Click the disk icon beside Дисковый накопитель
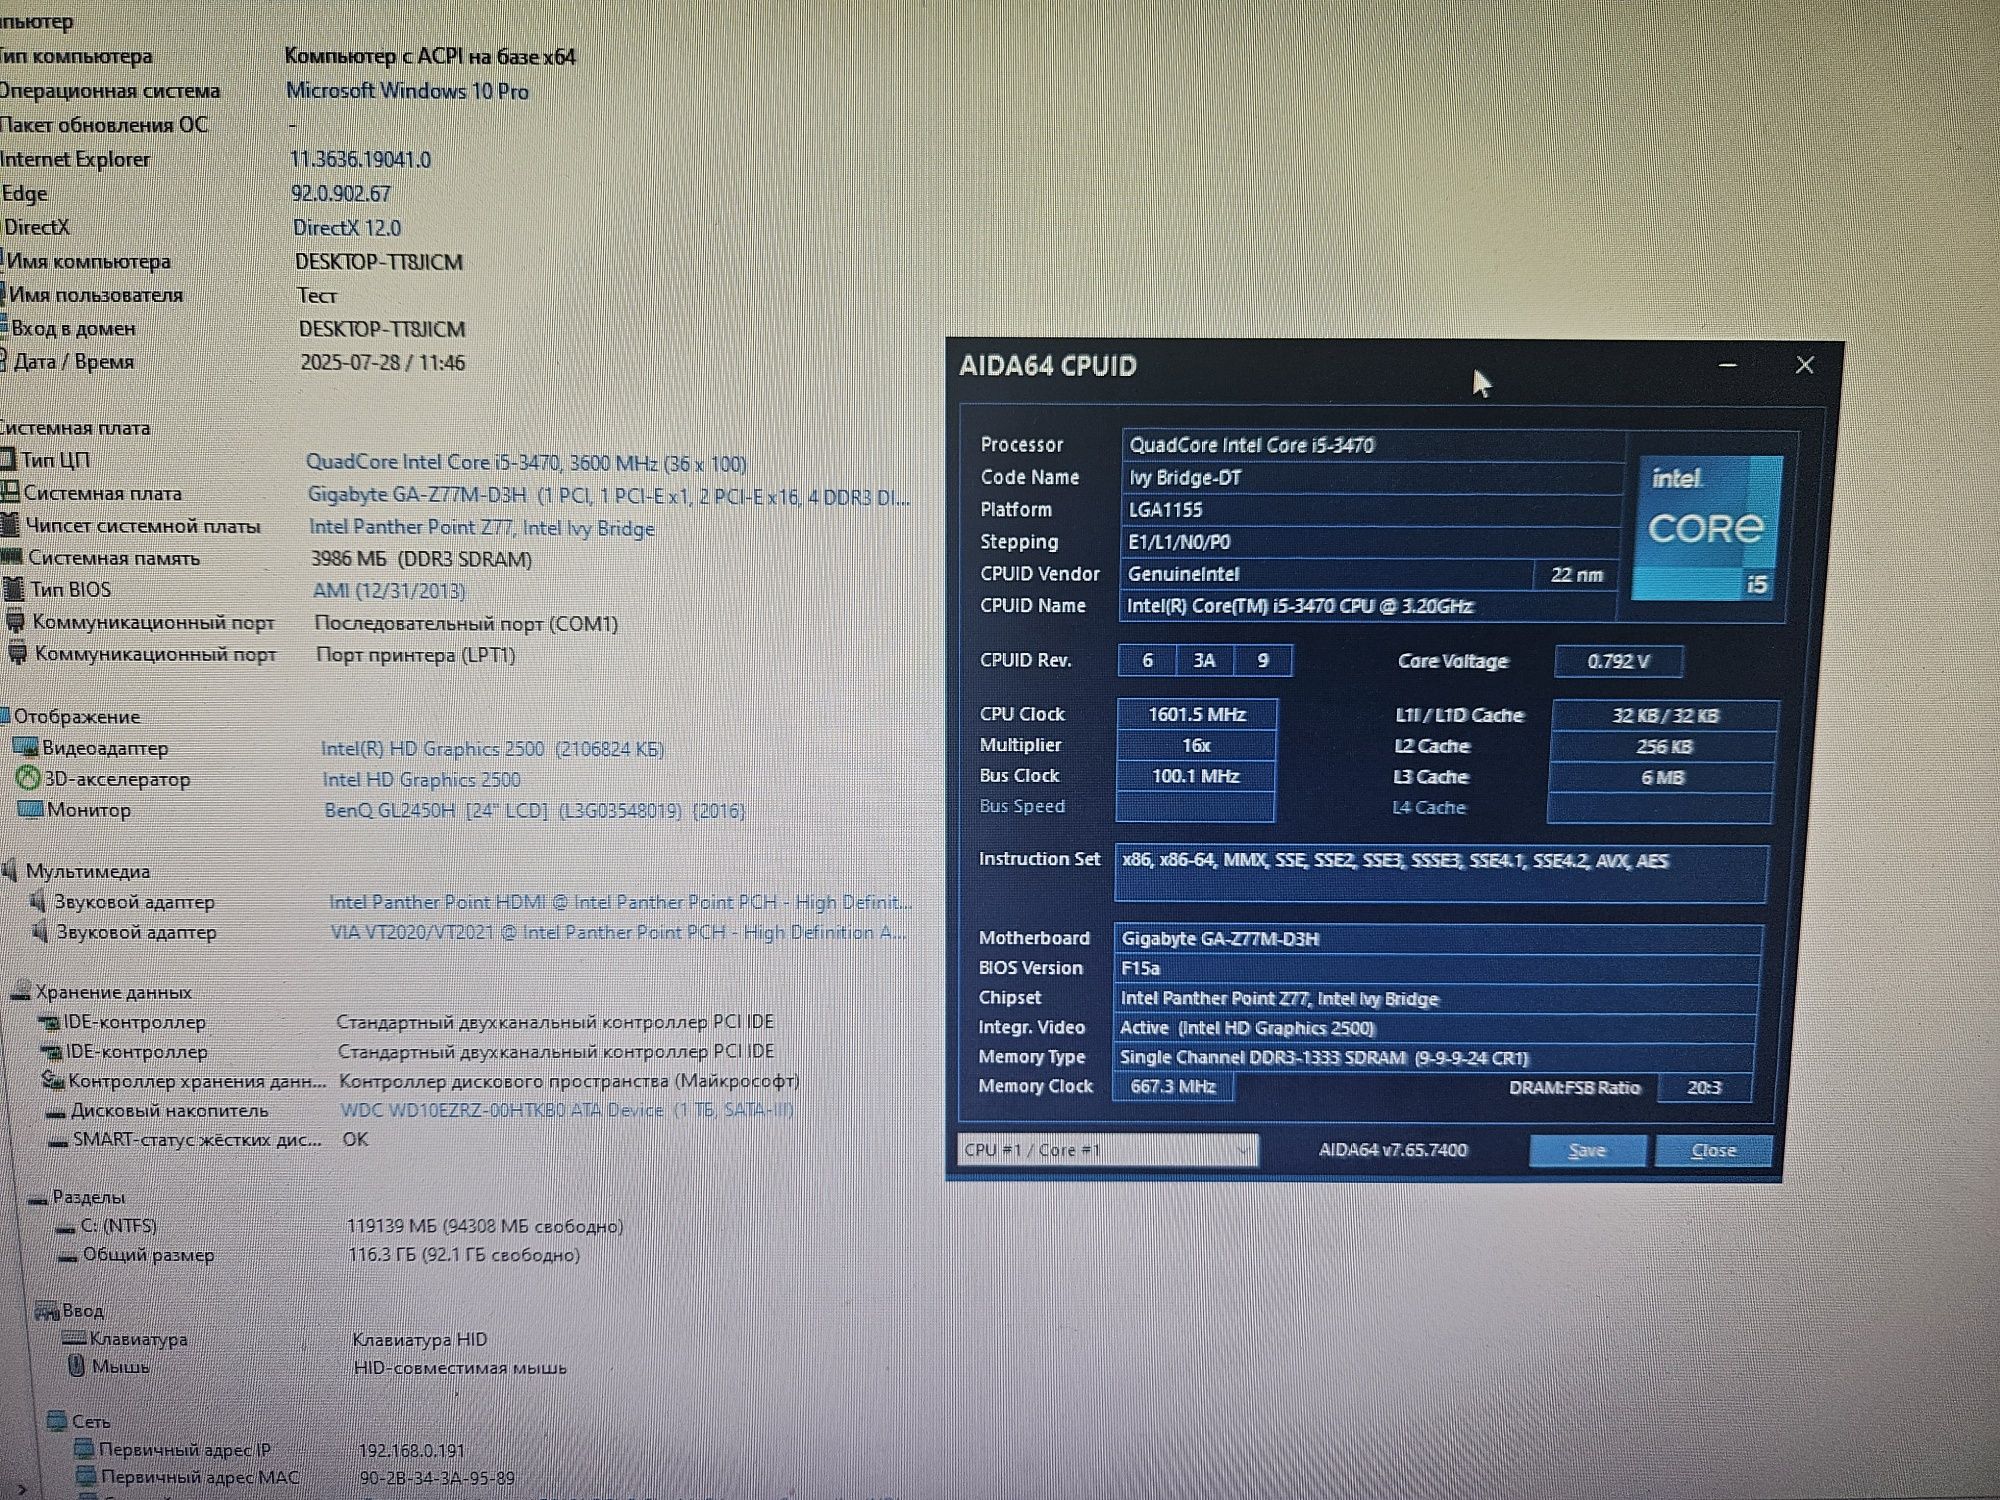Screen dimensions: 2000x1500 coord(57,1111)
